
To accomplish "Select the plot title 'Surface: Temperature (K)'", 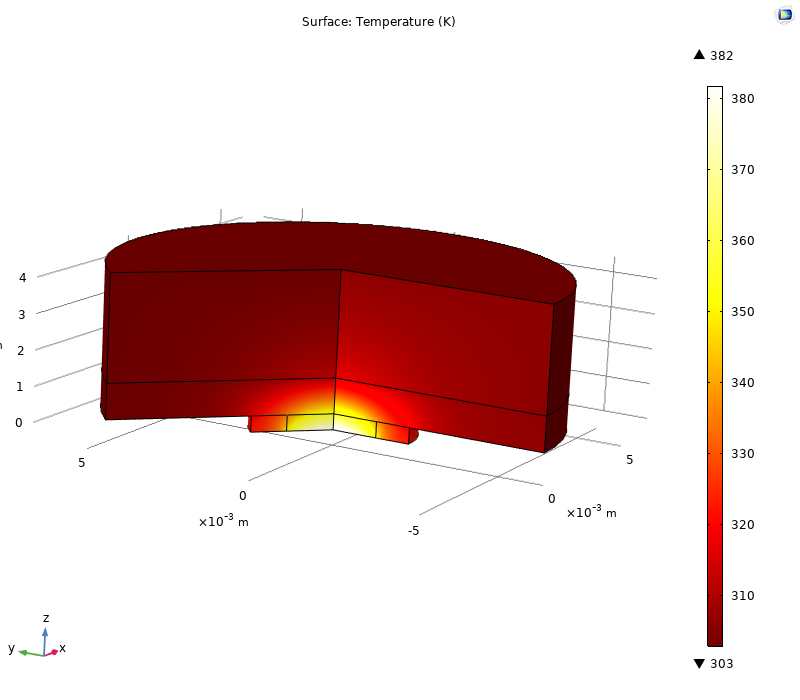I will [379, 21].
